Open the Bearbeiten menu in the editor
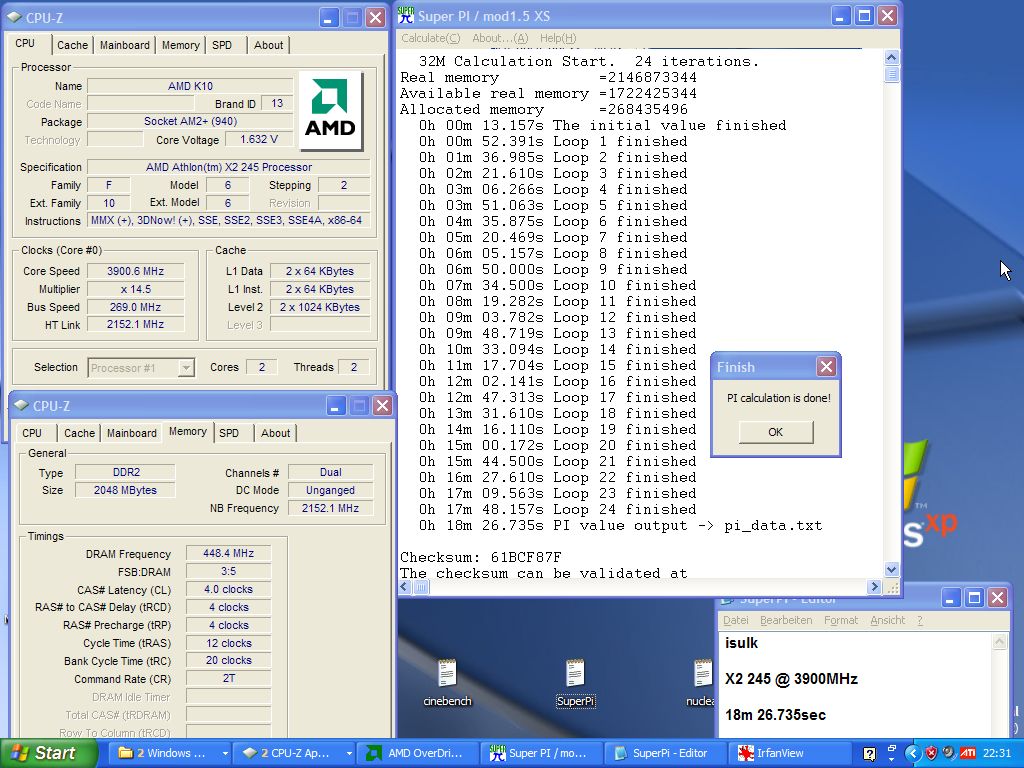This screenshot has width=1024, height=768. pyautogui.click(x=786, y=620)
